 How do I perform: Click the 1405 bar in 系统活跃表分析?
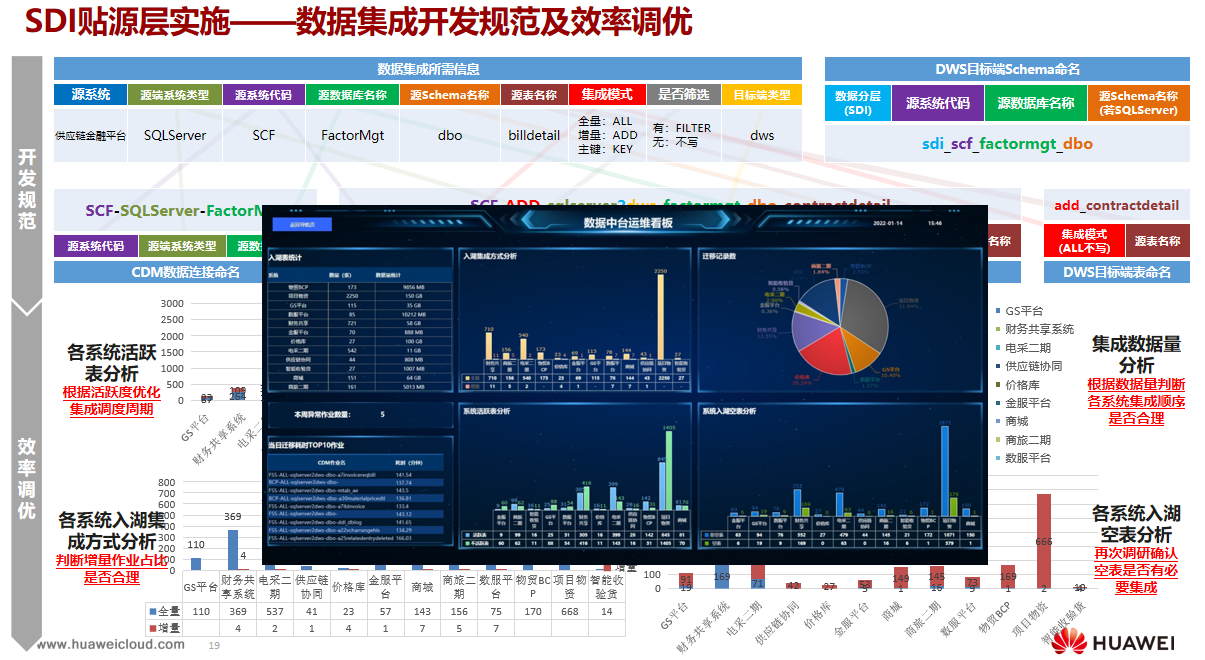668,472
